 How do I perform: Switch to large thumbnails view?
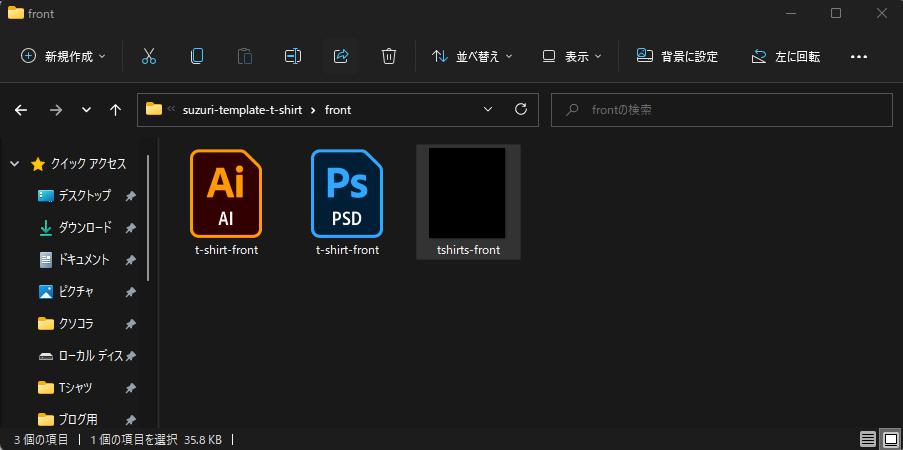(889, 439)
